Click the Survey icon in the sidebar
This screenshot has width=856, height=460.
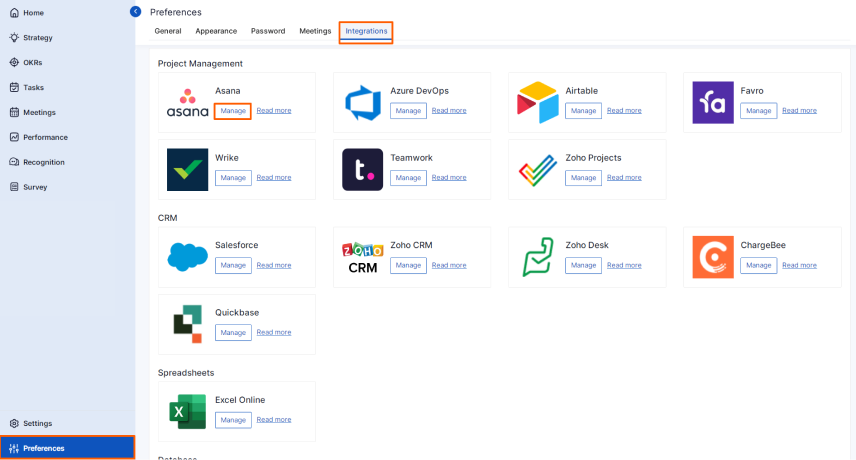14,187
